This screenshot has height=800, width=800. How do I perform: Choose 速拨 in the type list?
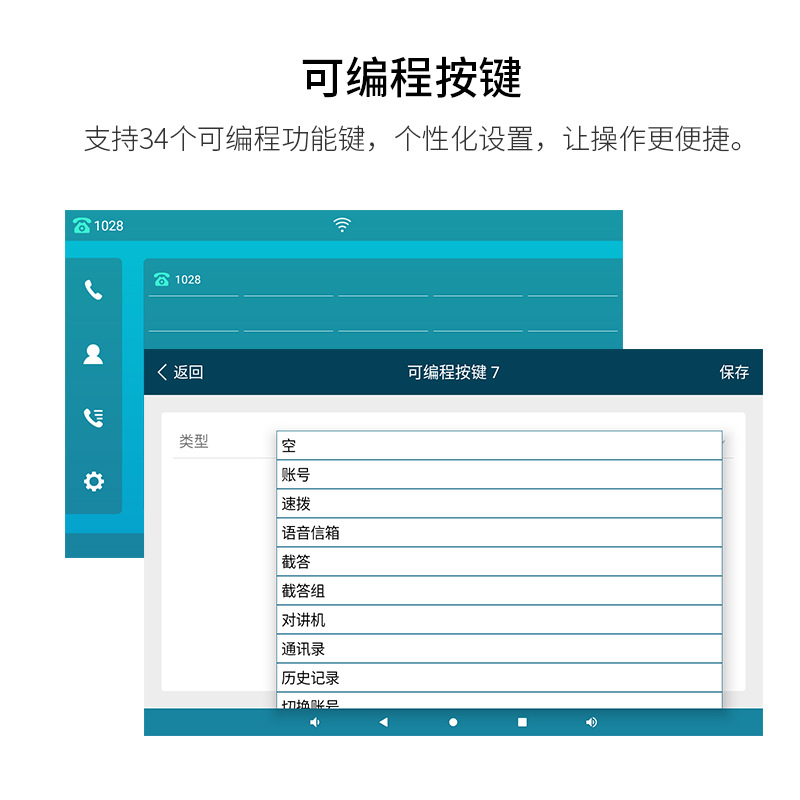click(x=498, y=504)
